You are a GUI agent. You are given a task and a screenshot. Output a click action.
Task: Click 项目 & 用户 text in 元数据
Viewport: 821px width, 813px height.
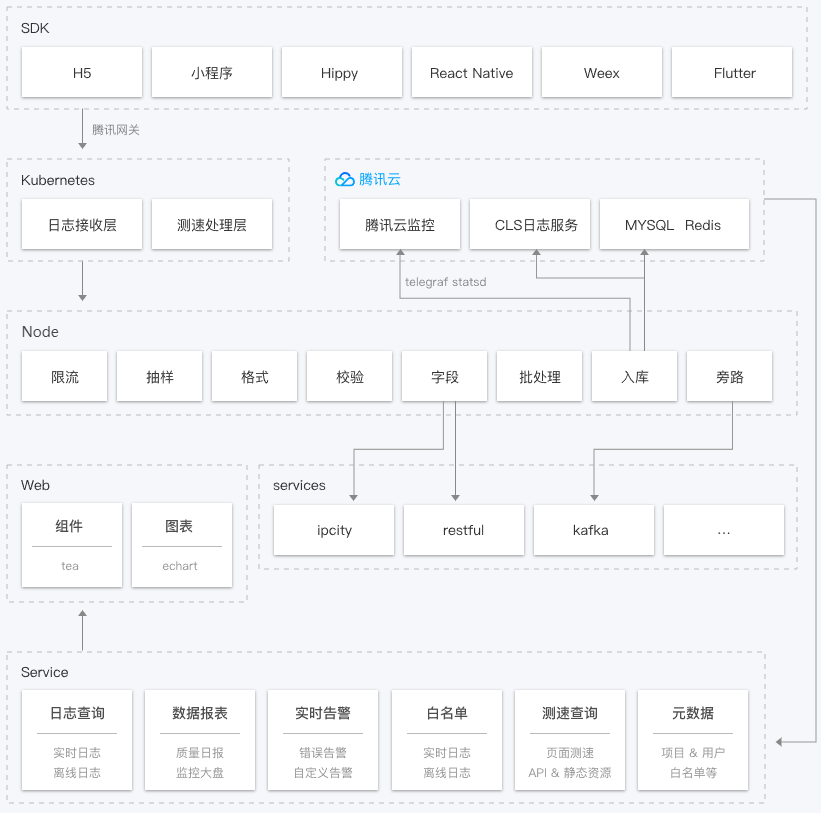[693, 753]
